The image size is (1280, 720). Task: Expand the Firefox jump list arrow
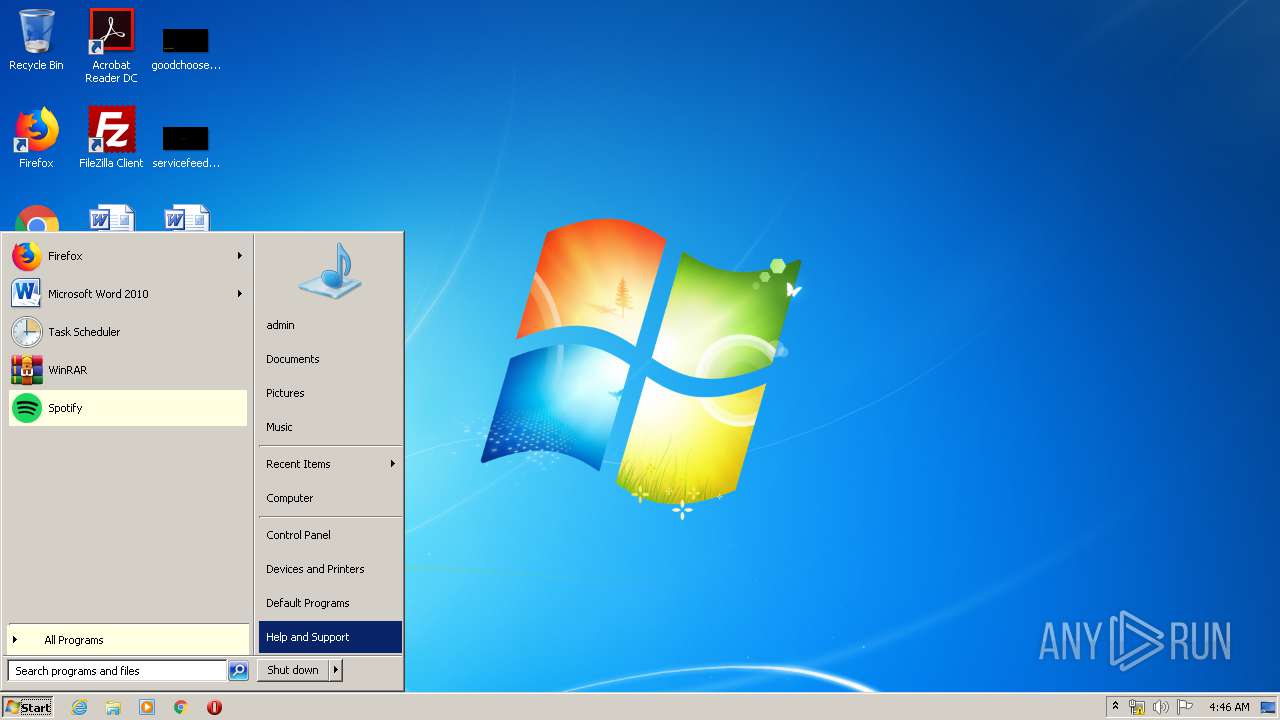(x=240, y=256)
